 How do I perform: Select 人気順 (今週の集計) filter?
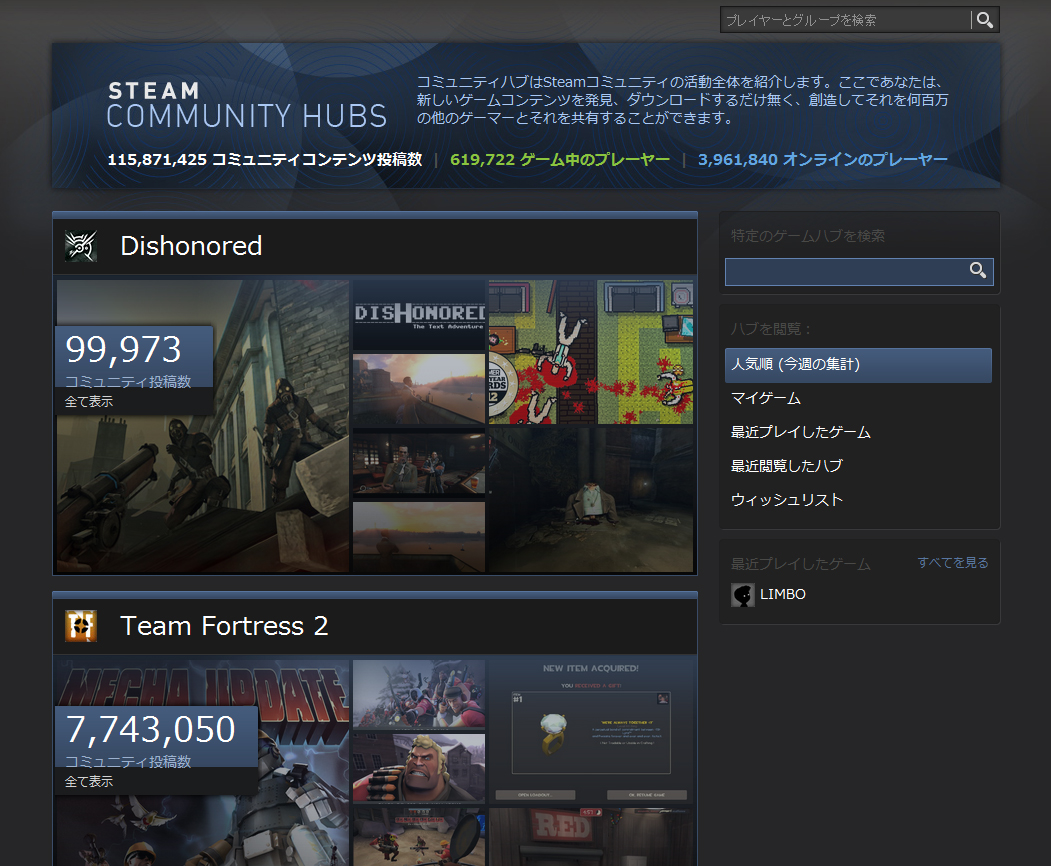point(858,365)
